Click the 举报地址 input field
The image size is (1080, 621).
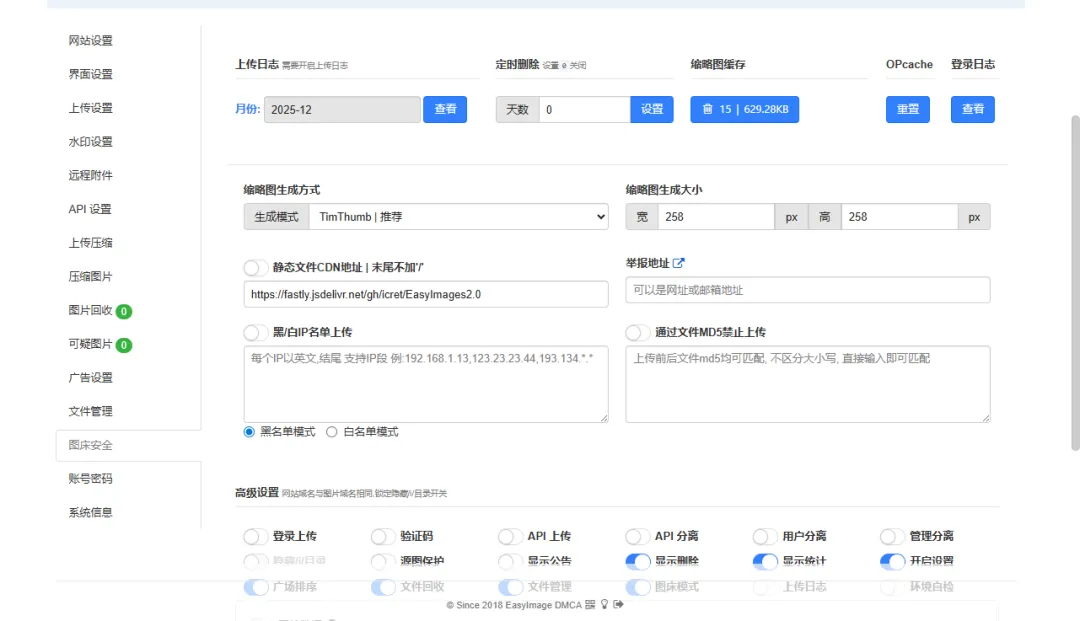pos(807,290)
